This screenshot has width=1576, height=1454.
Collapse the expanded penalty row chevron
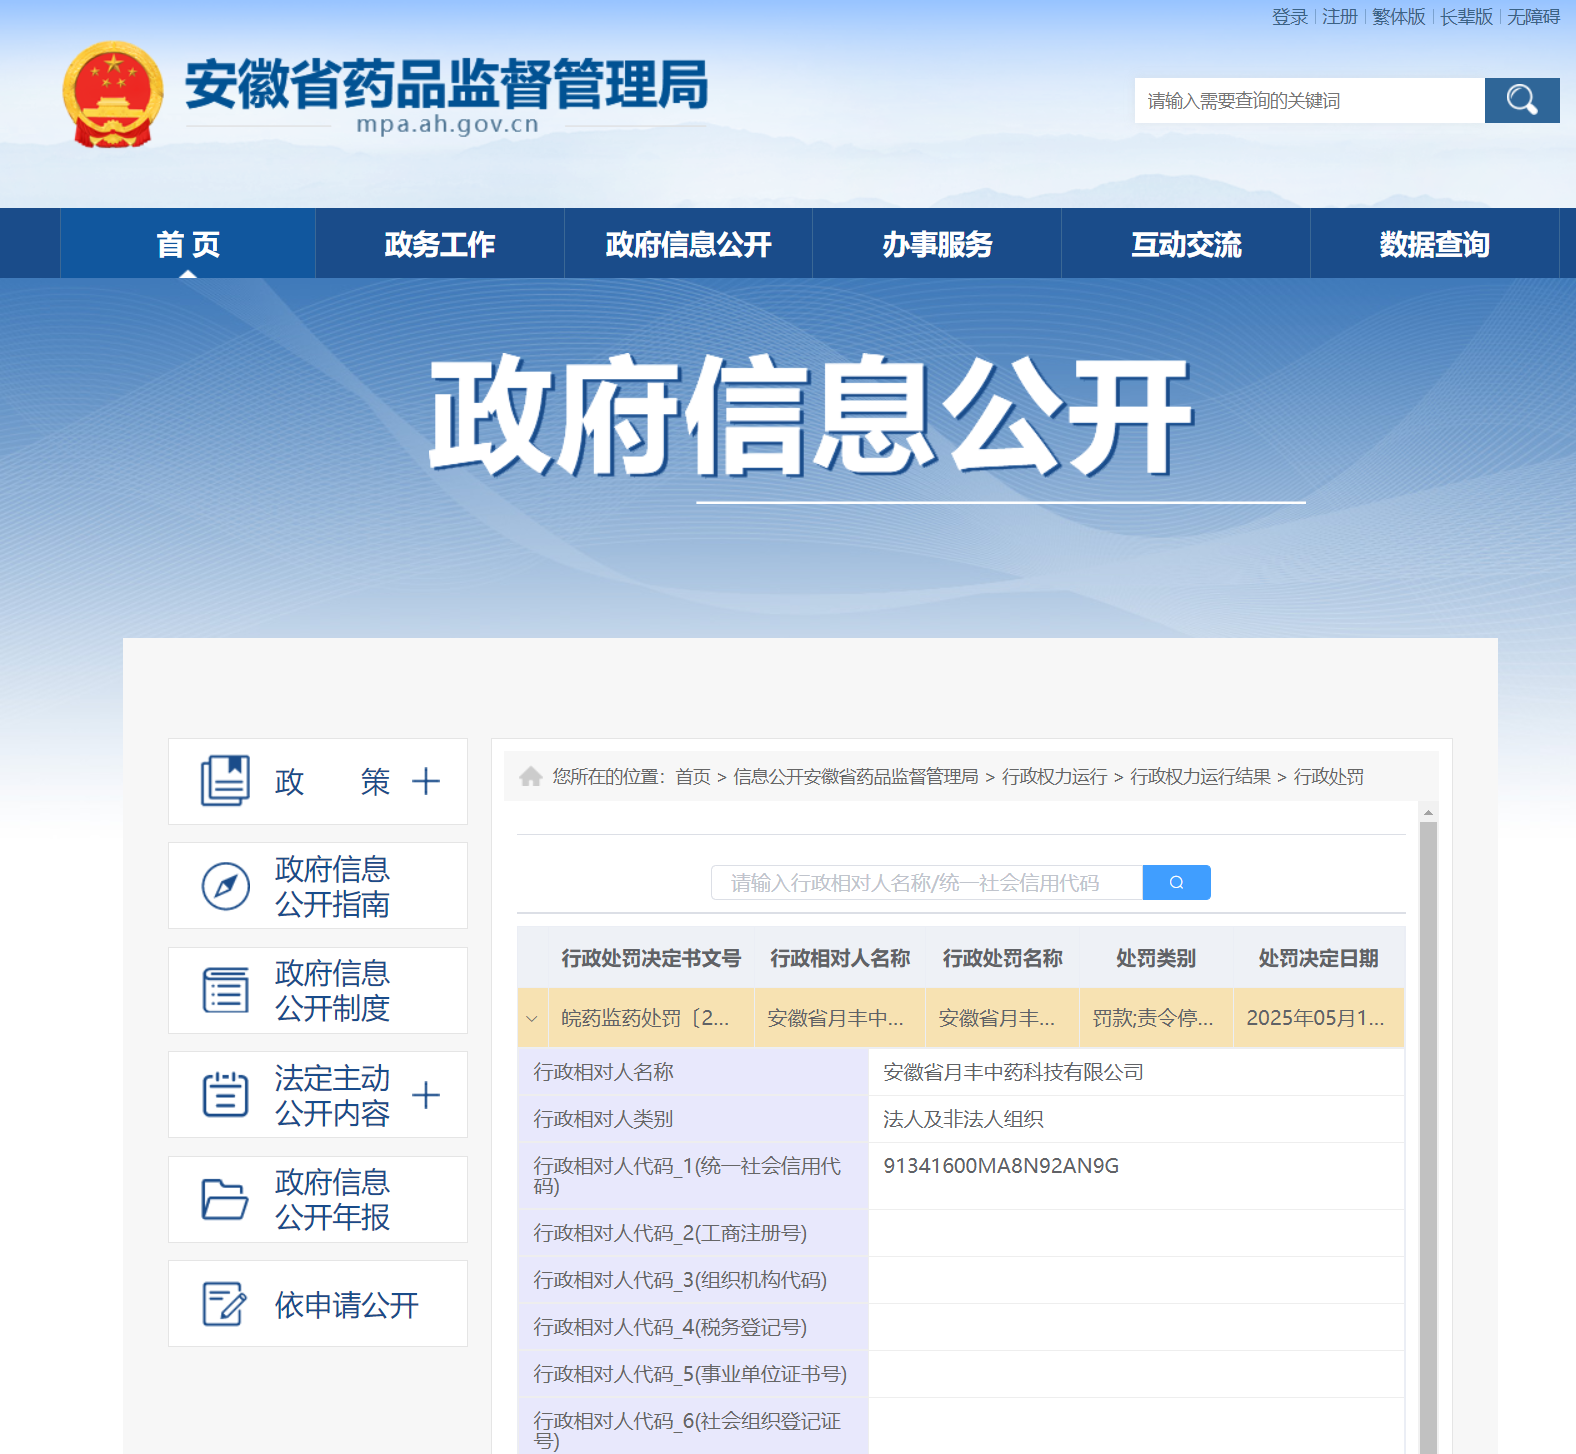coord(532,1018)
